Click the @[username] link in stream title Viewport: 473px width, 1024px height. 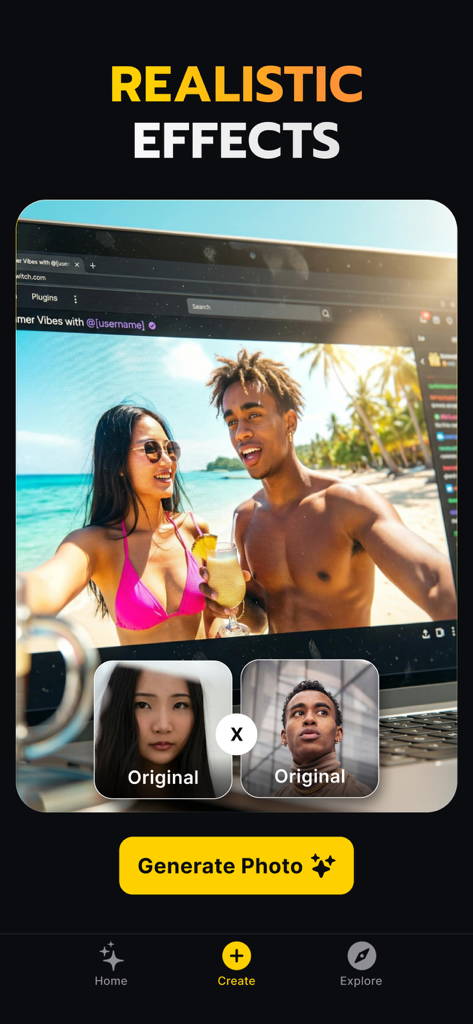point(115,323)
